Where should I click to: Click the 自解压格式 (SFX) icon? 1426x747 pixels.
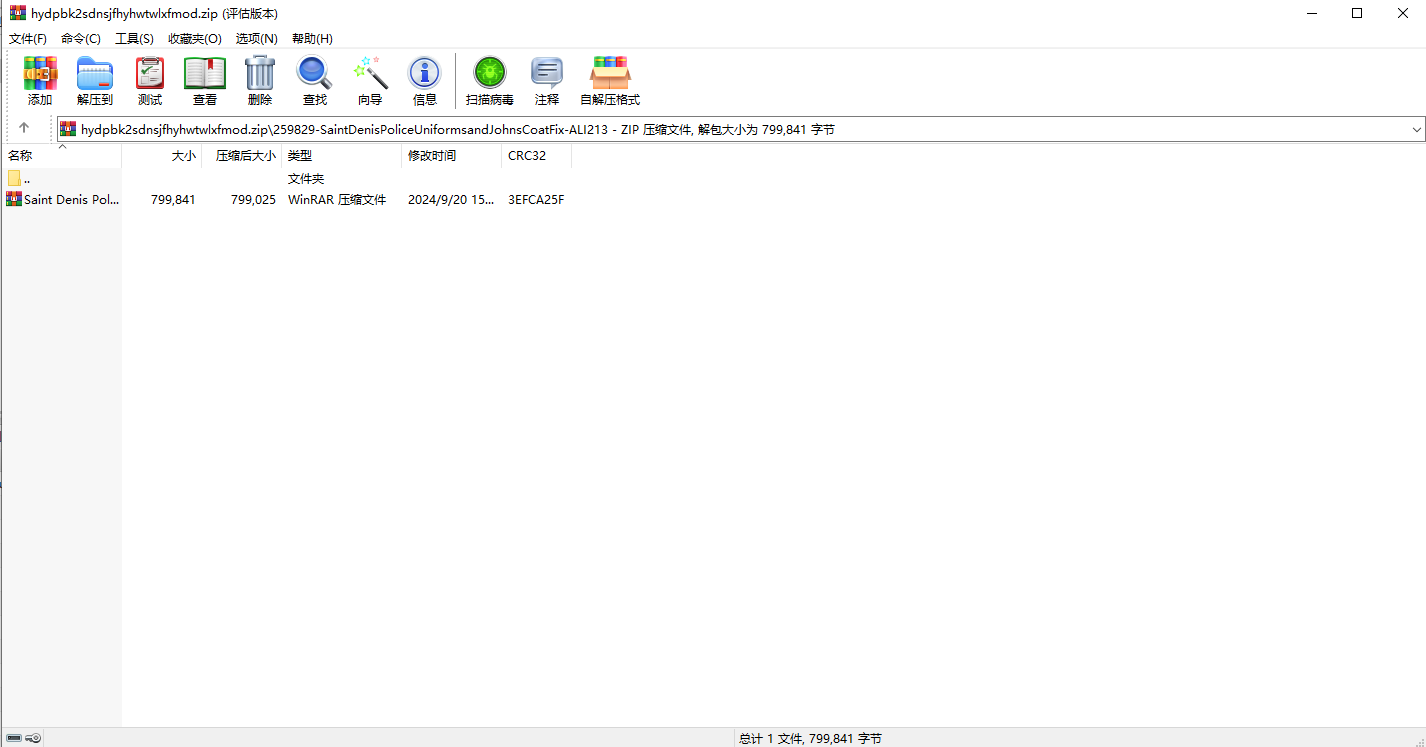[610, 74]
